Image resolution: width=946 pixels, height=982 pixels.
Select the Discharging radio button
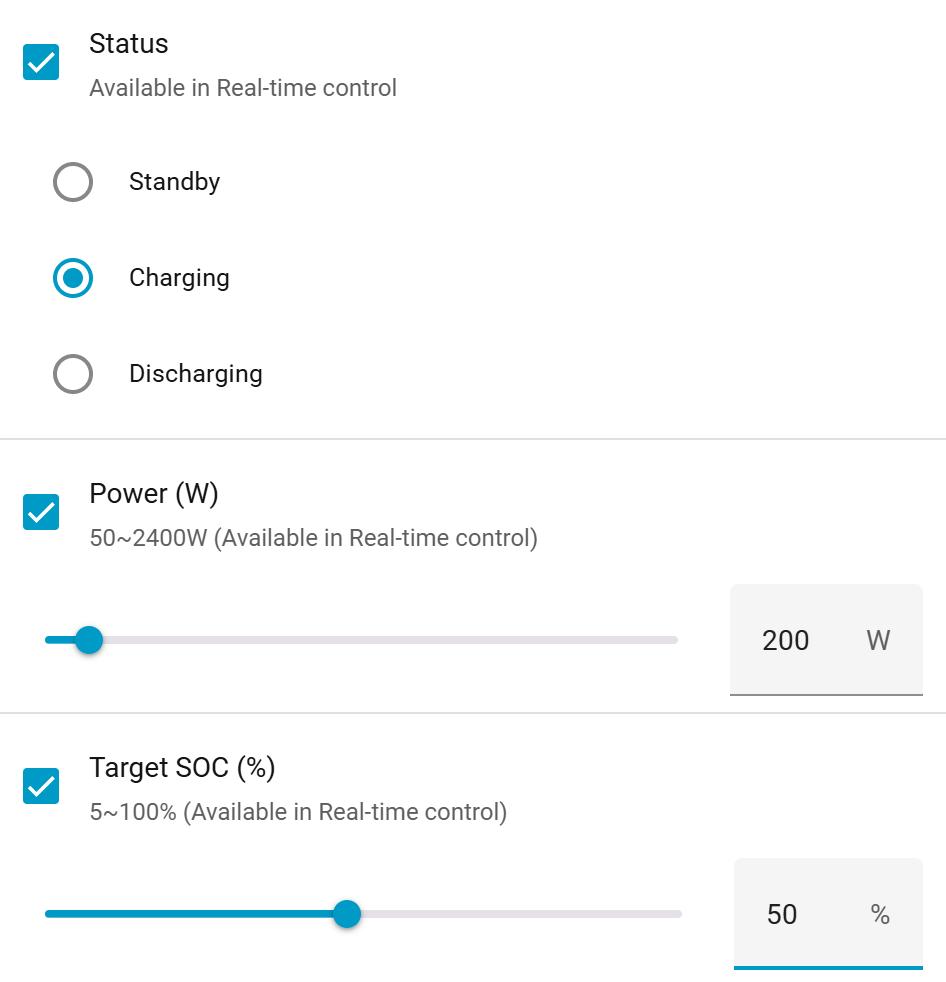(x=73, y=374)
